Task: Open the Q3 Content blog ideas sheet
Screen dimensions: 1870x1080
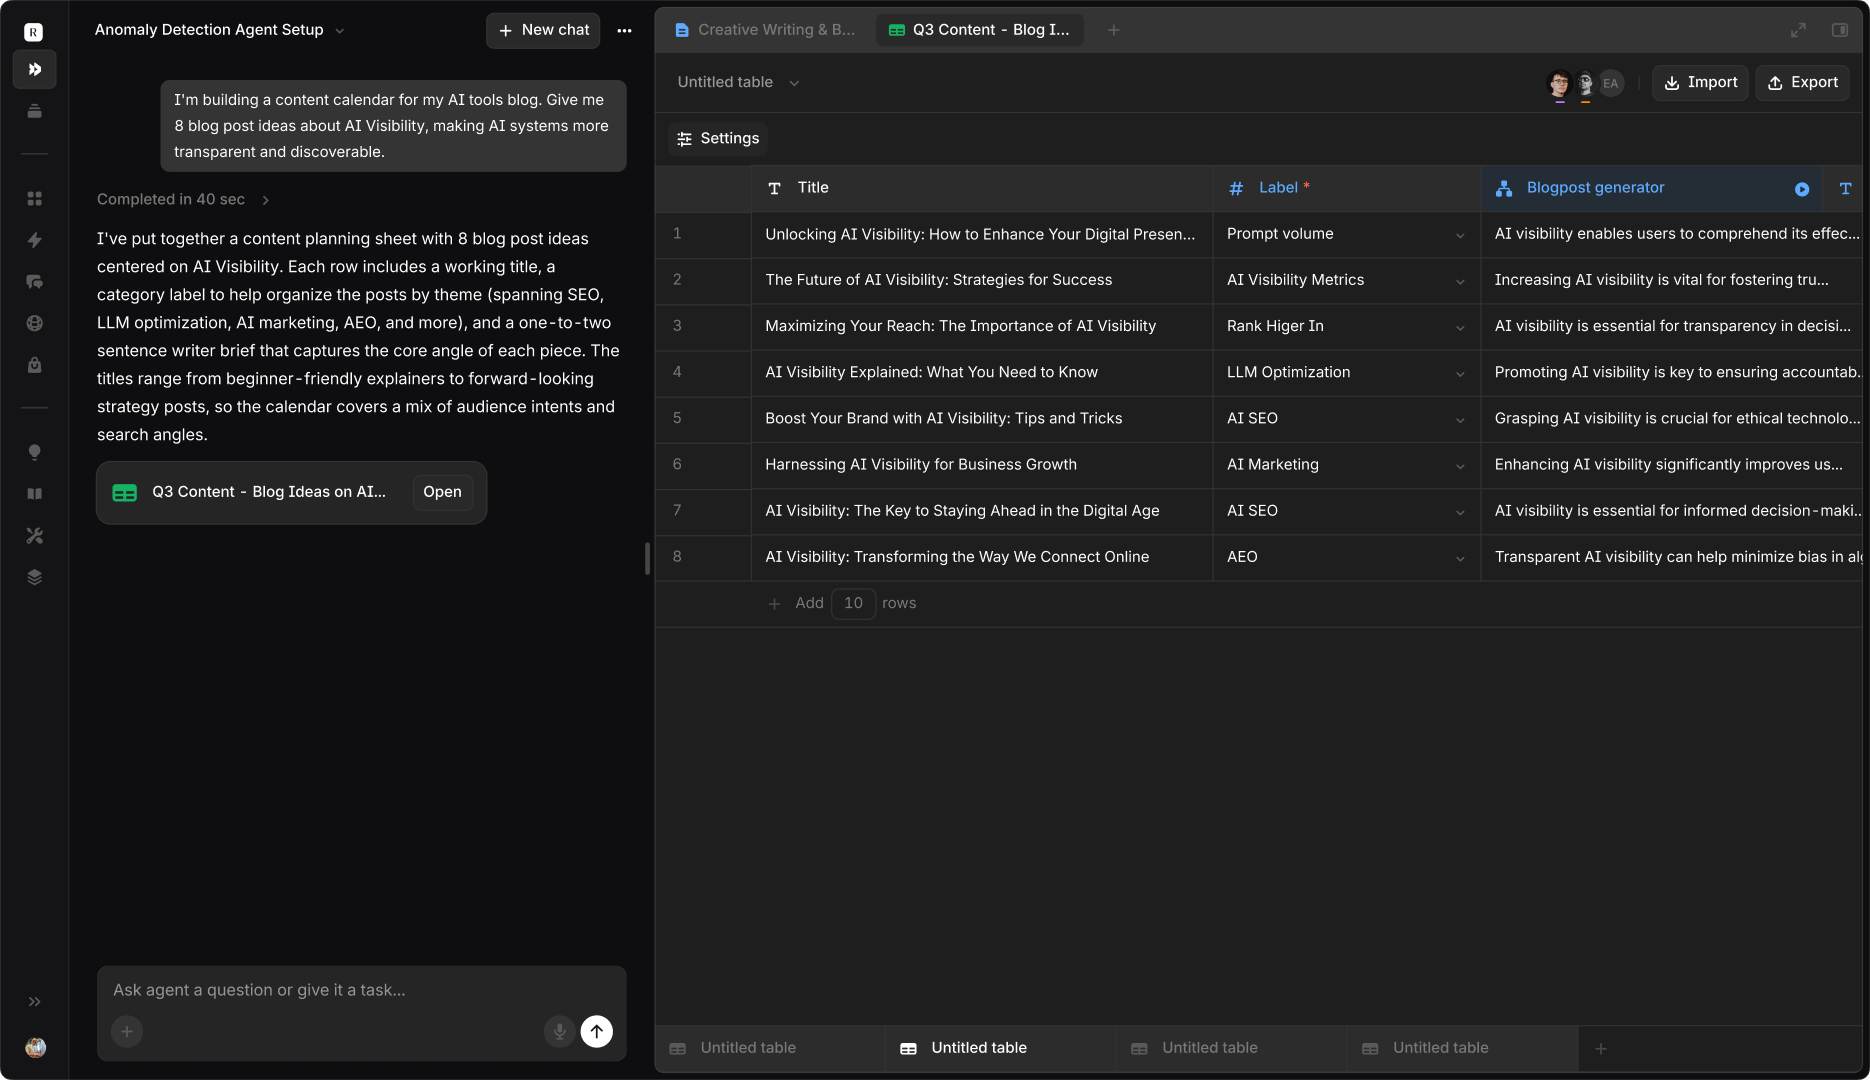Action: click(x=442, y=492)
